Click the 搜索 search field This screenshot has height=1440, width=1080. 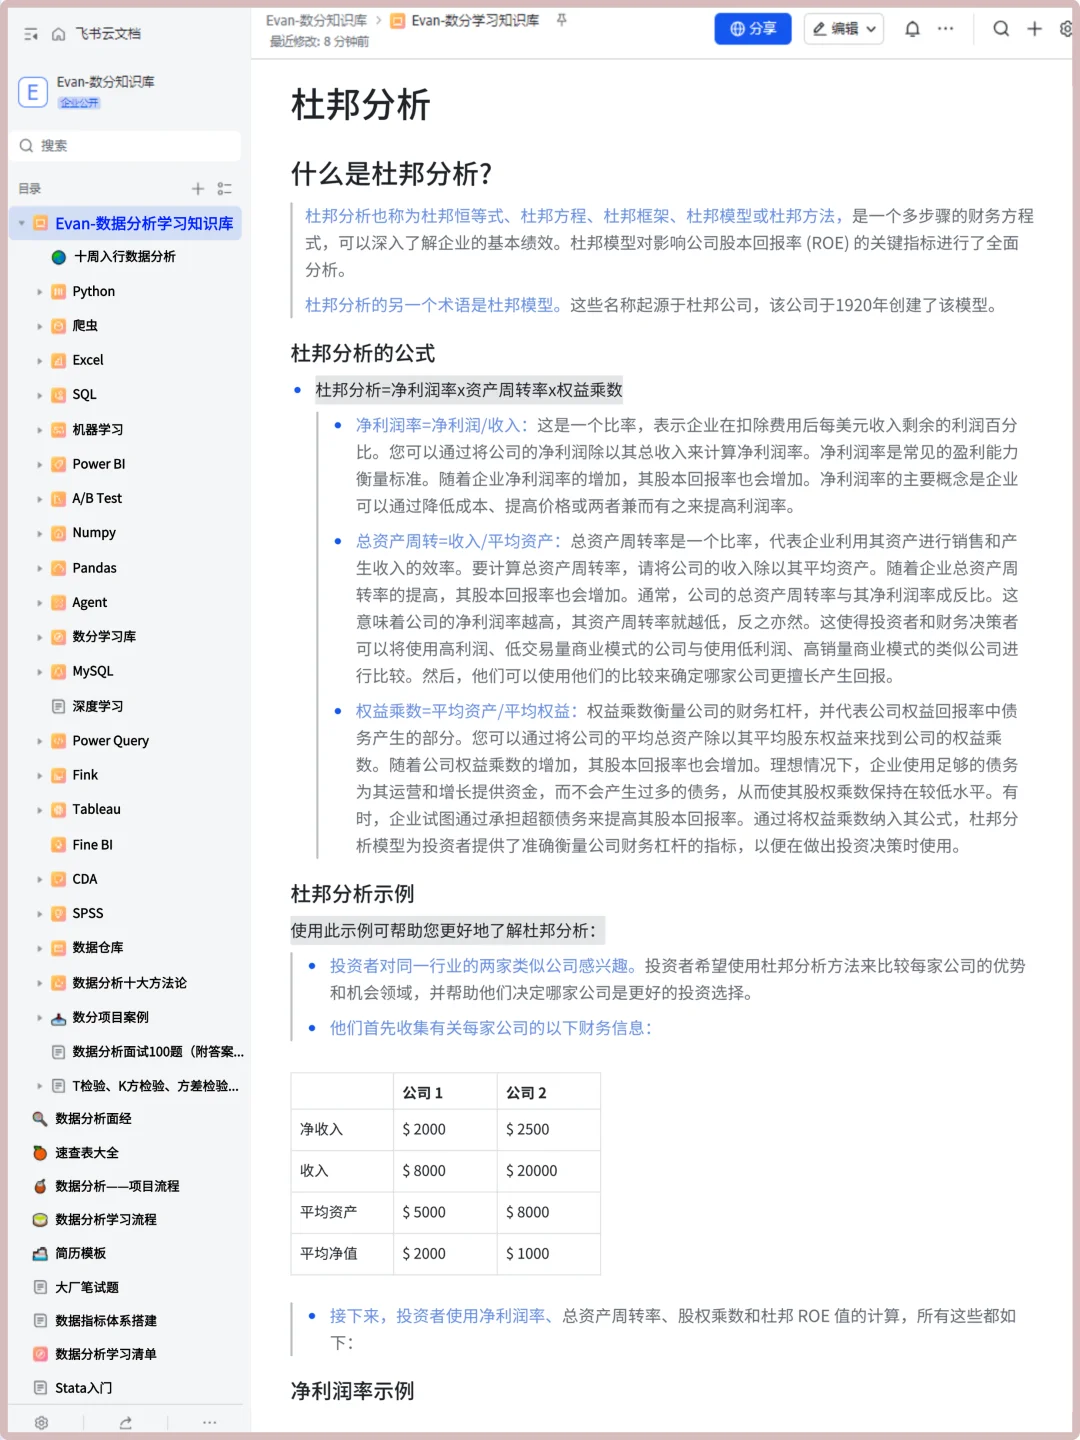(126, 146)
